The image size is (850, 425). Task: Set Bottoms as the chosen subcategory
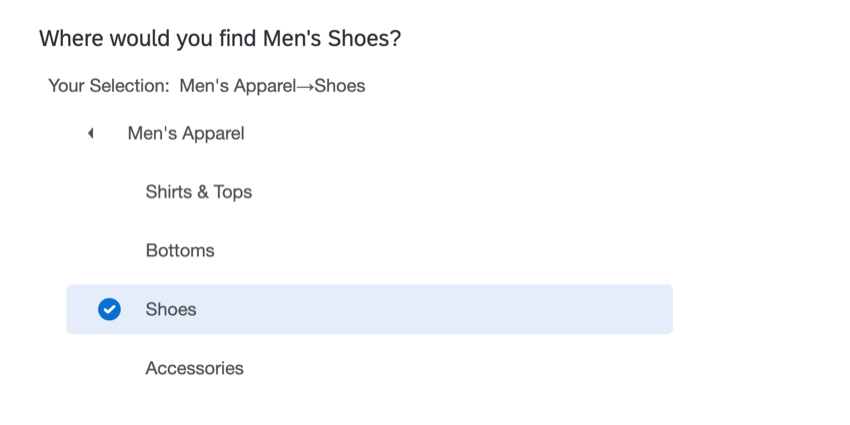[180, 251]
